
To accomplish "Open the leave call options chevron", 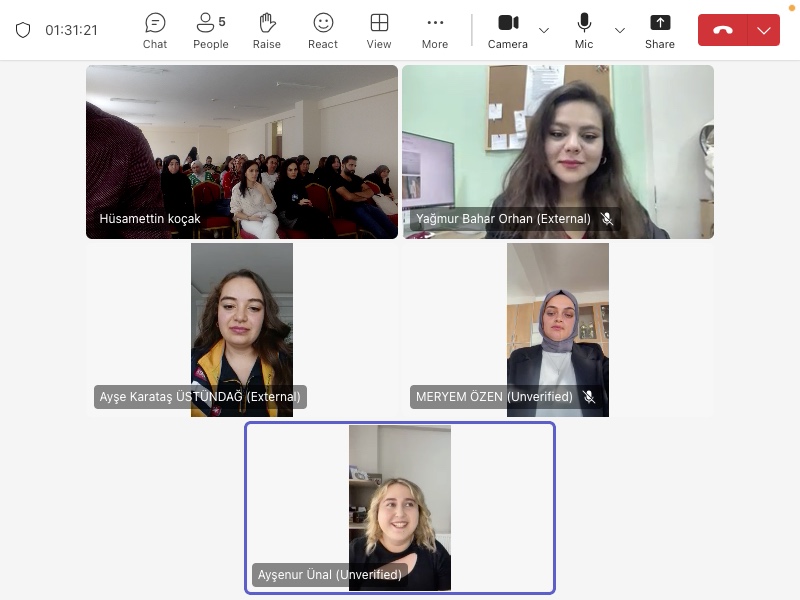I will pos(764,30).
